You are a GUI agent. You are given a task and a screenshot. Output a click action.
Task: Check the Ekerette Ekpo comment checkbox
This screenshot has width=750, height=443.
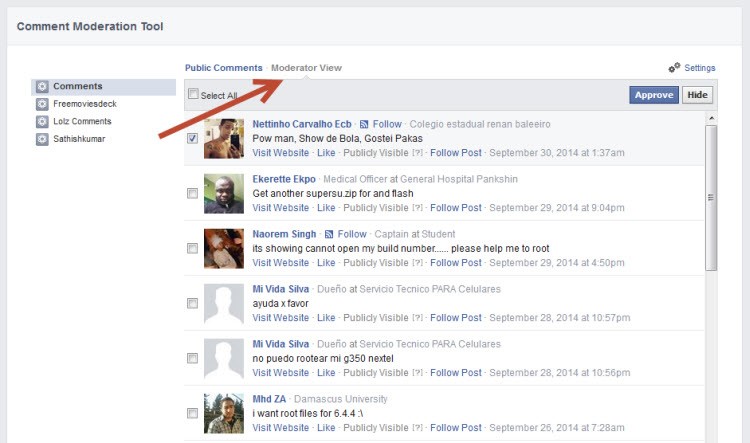click(192, 193)
